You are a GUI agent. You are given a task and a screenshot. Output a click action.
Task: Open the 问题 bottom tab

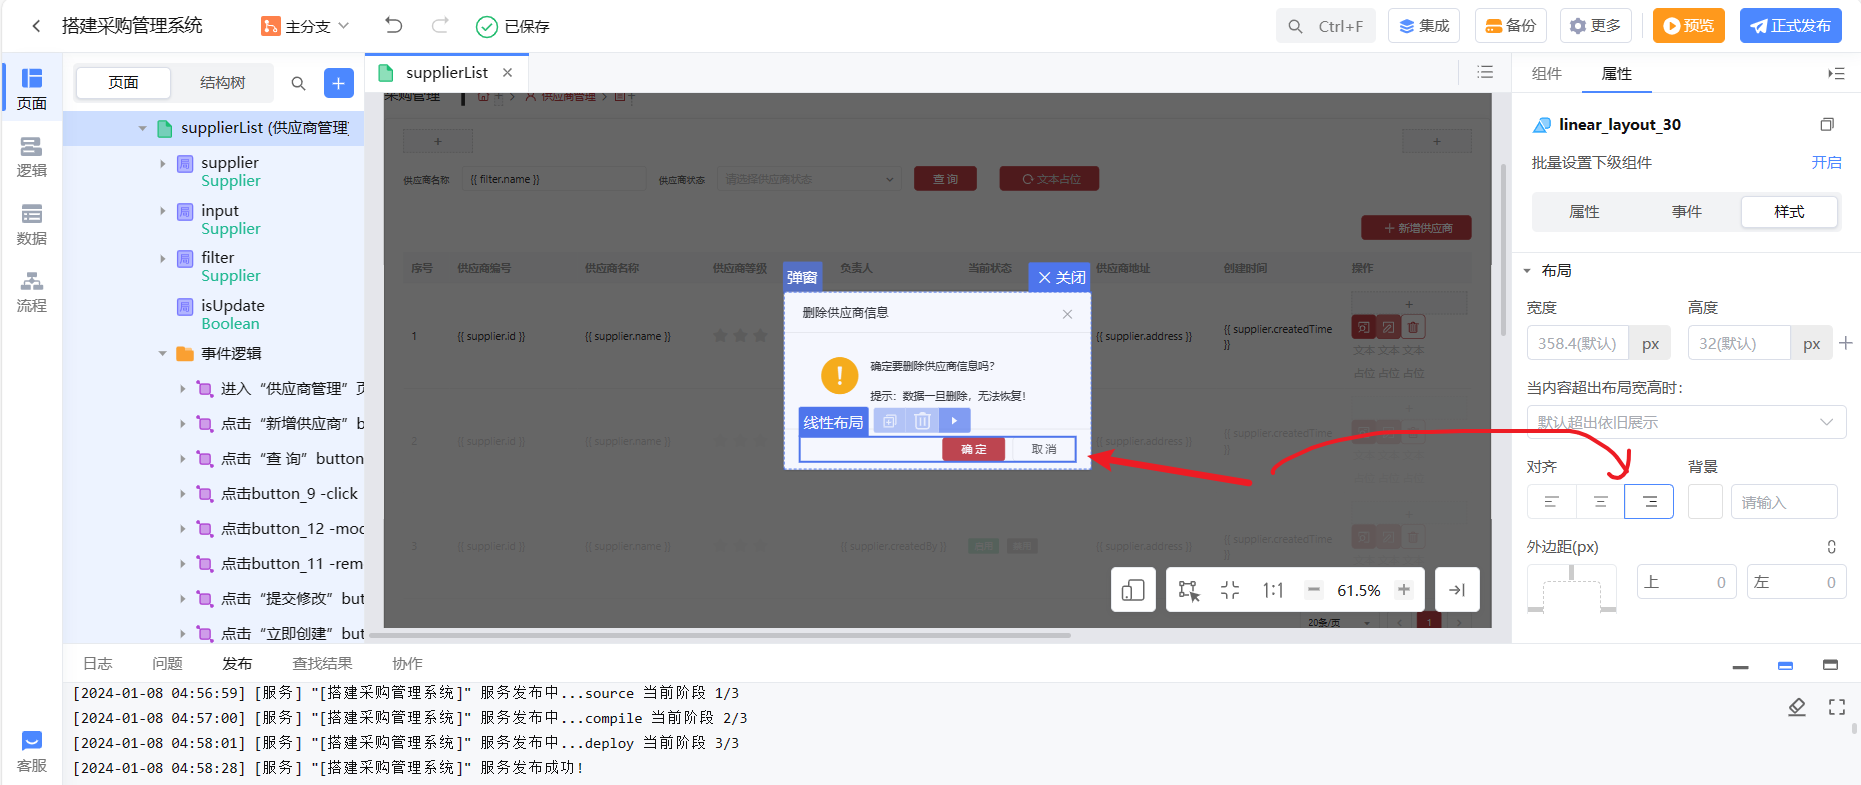pyautogui.click(x=167, y=663)
